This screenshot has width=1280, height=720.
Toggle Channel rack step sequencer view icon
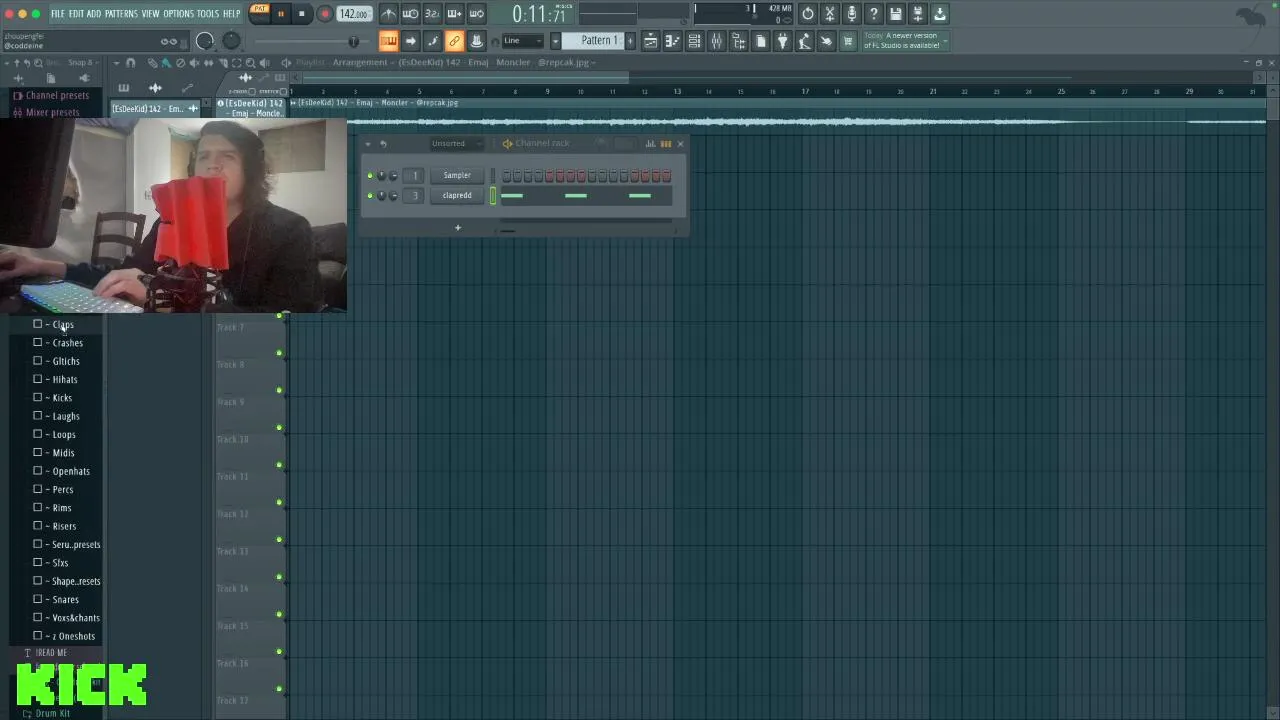(666, 144)
